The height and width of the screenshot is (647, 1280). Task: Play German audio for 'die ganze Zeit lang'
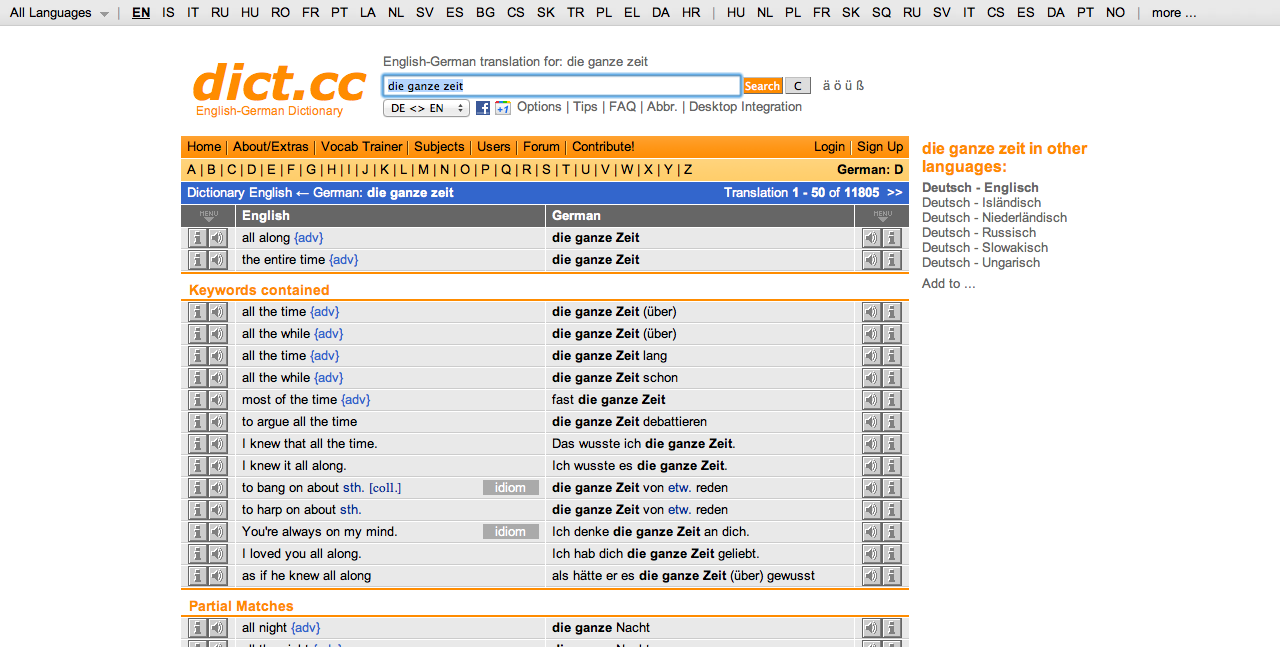click(x=872, y=356)
